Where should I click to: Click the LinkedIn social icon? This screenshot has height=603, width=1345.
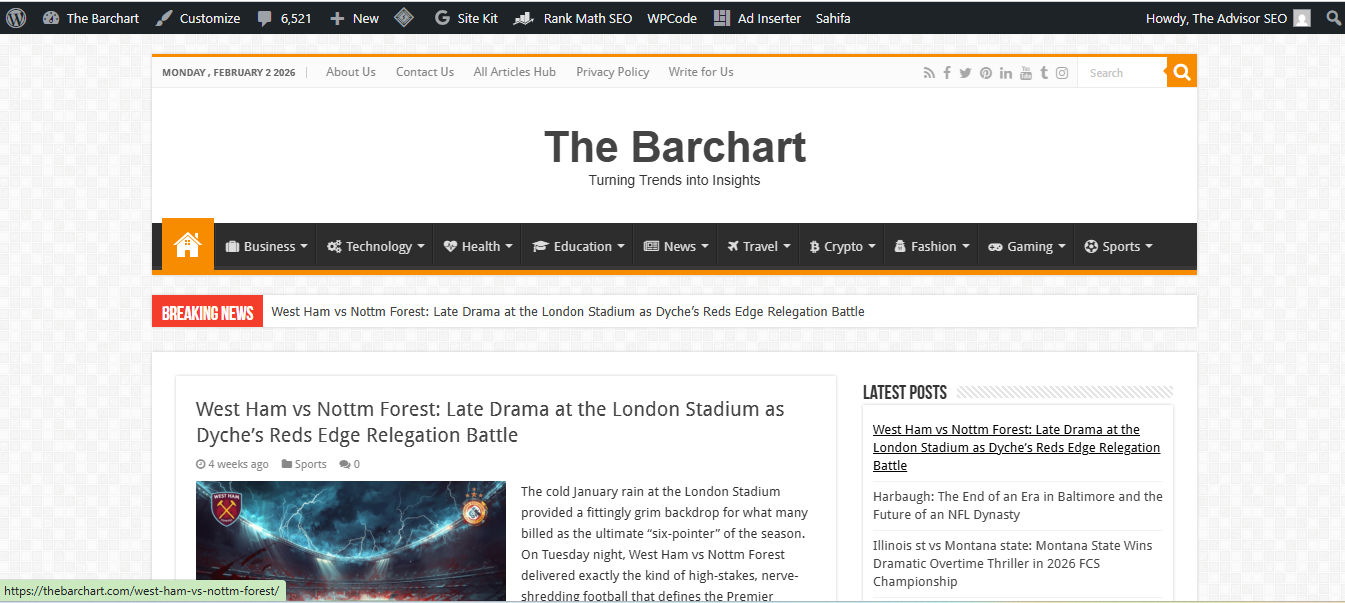(x=1005, y=73)
